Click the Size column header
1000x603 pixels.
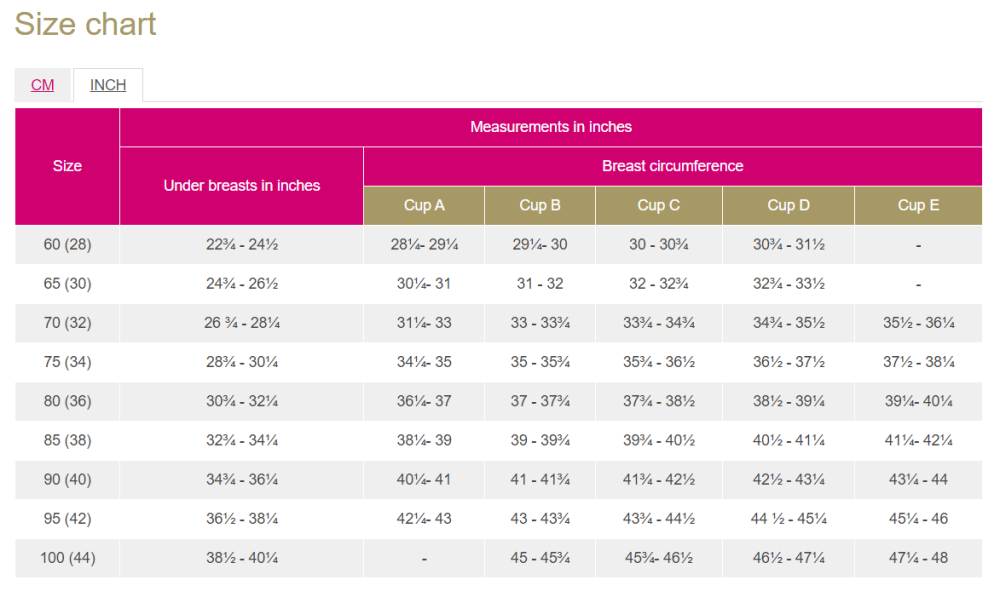[67, 166]
